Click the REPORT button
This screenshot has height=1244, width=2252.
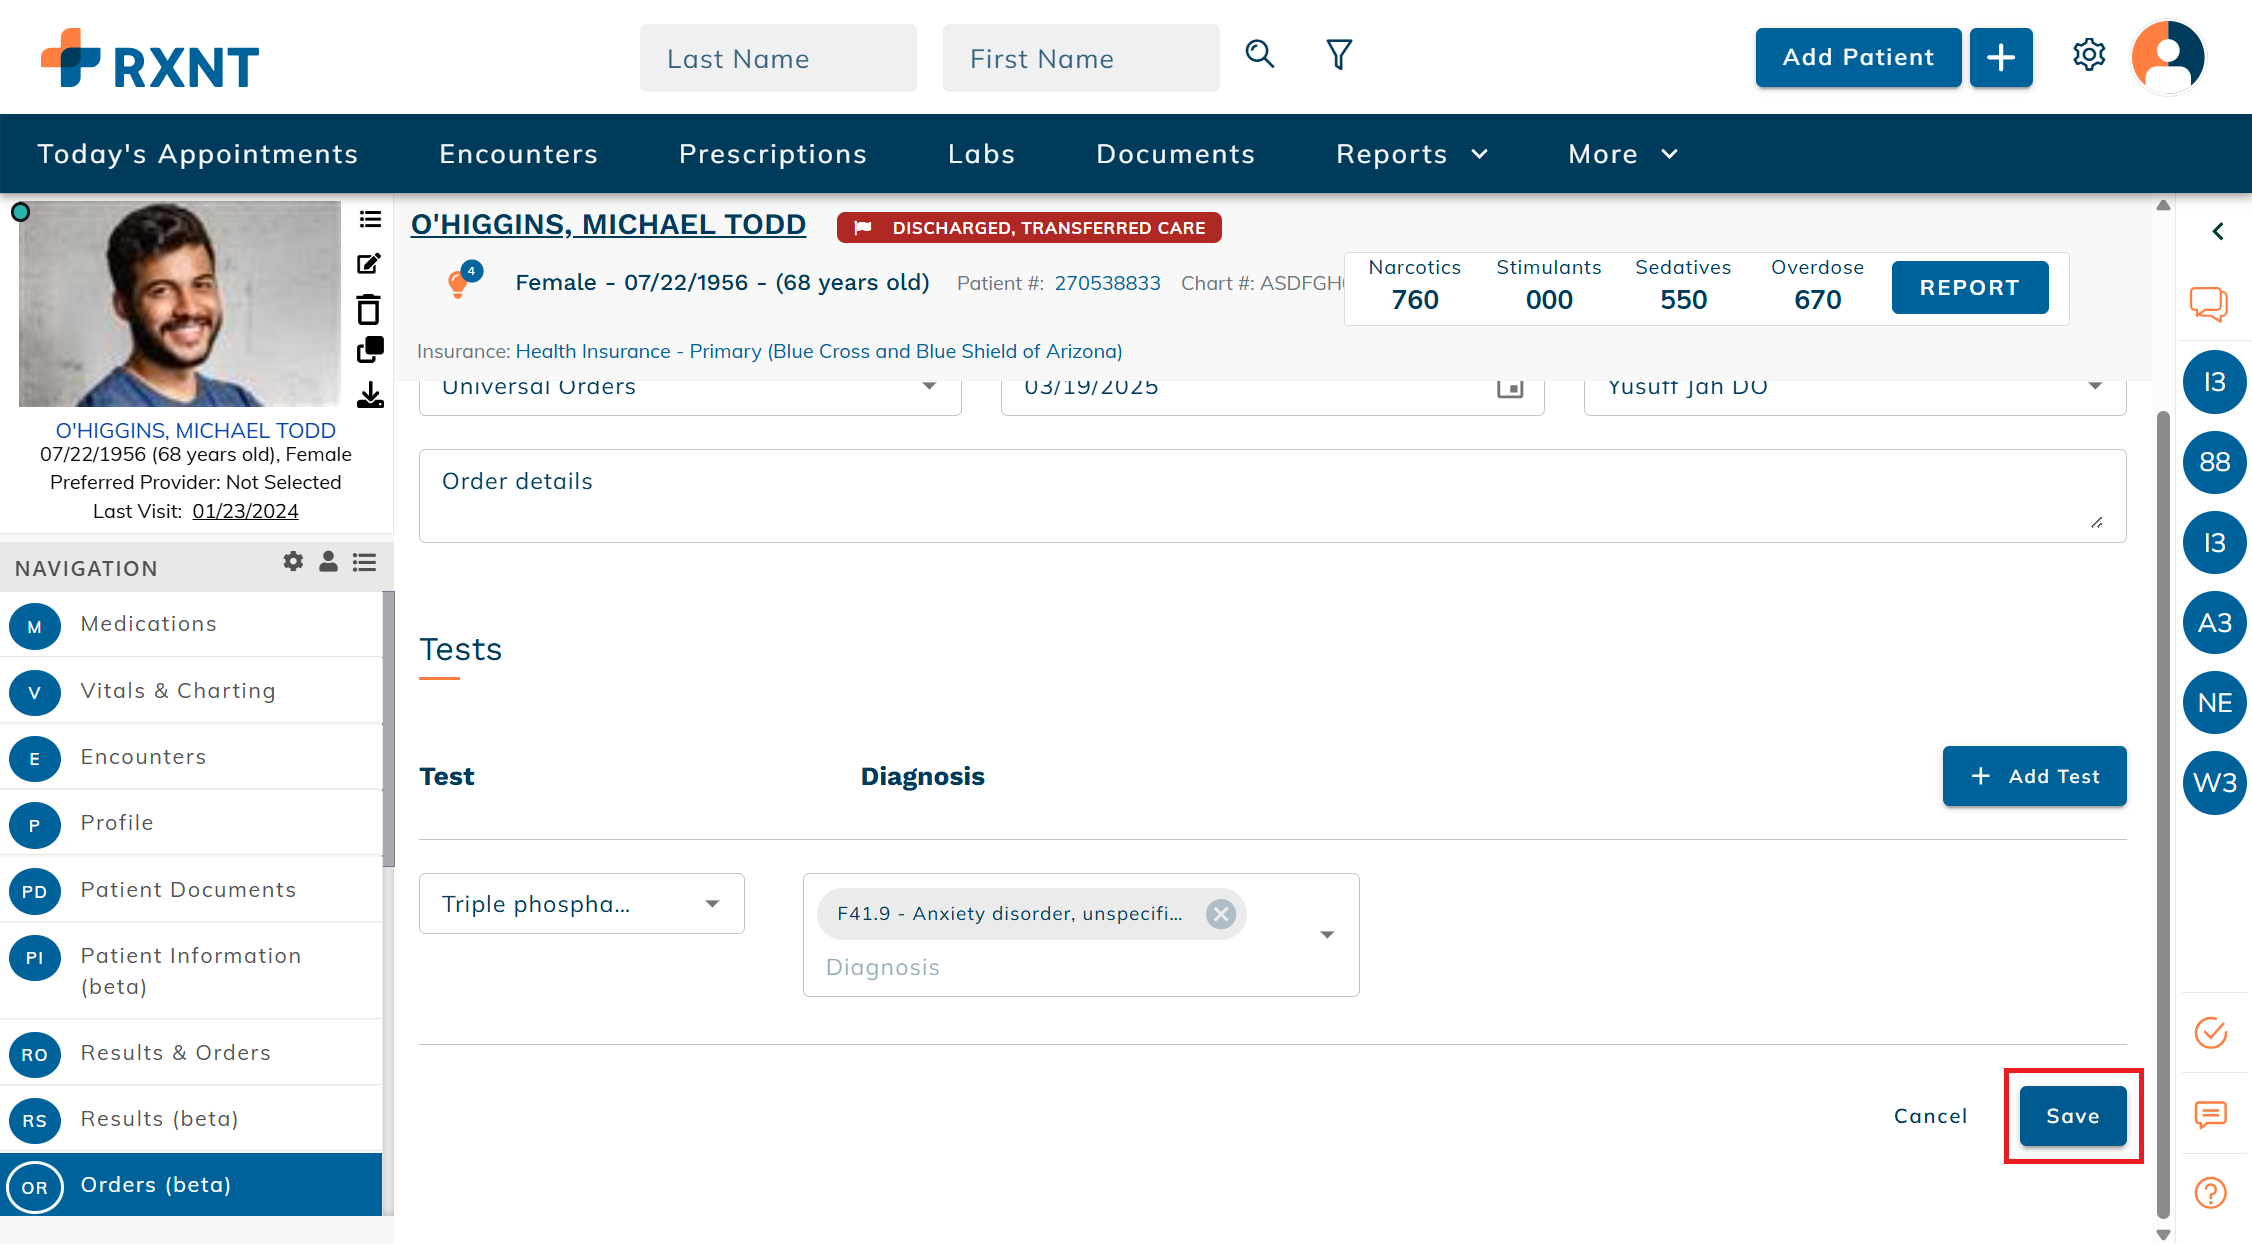pyautogui.click(x=1970, y=288)
